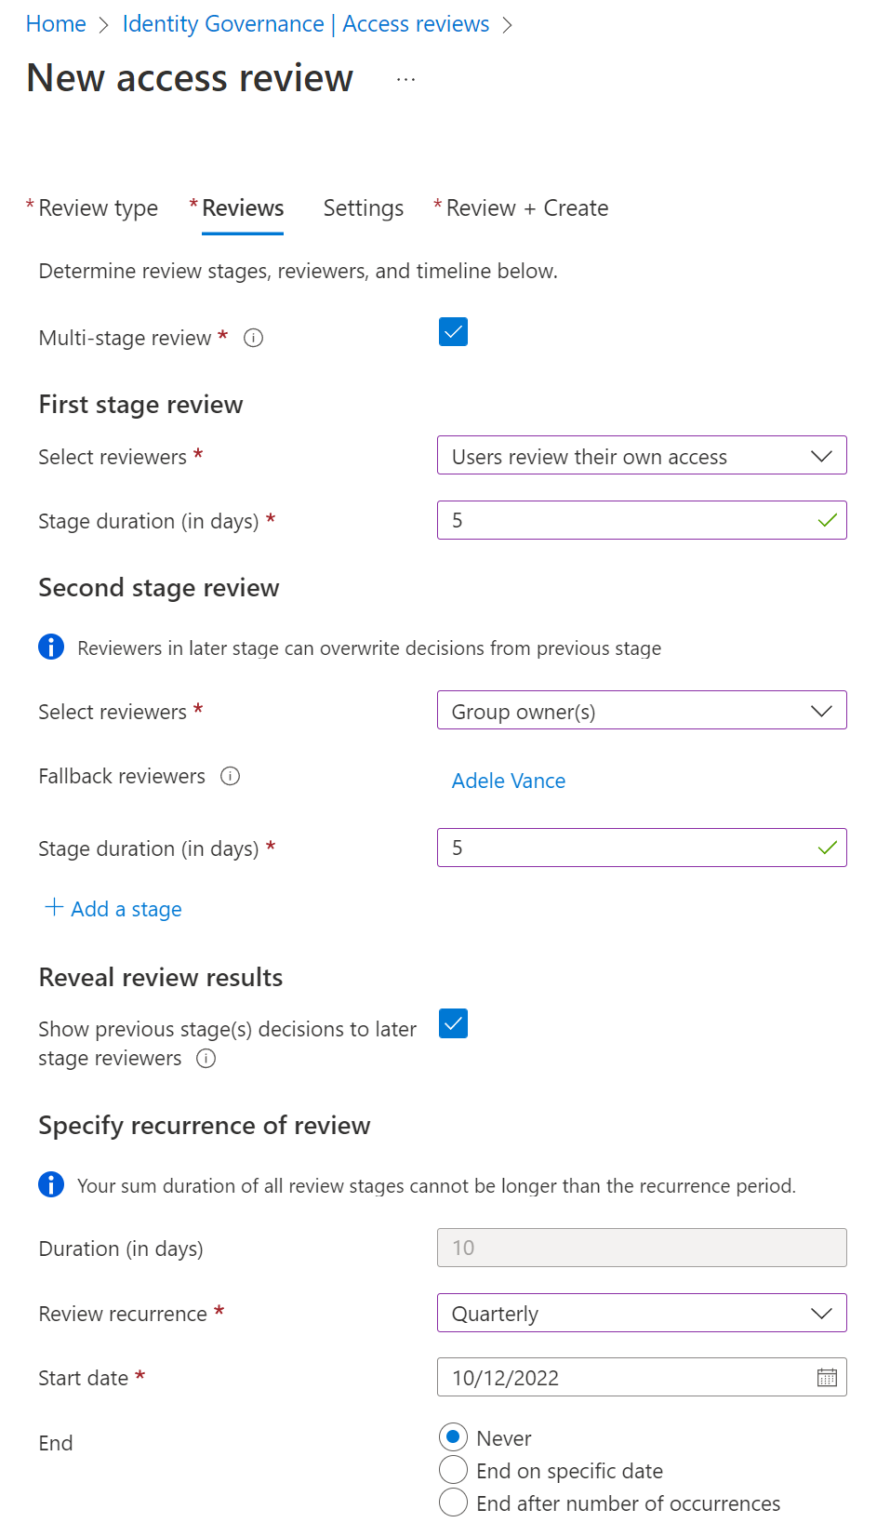Switch to the Settings tab
The height and width of the screenshot is (1536, 890).
coord(363,208)
